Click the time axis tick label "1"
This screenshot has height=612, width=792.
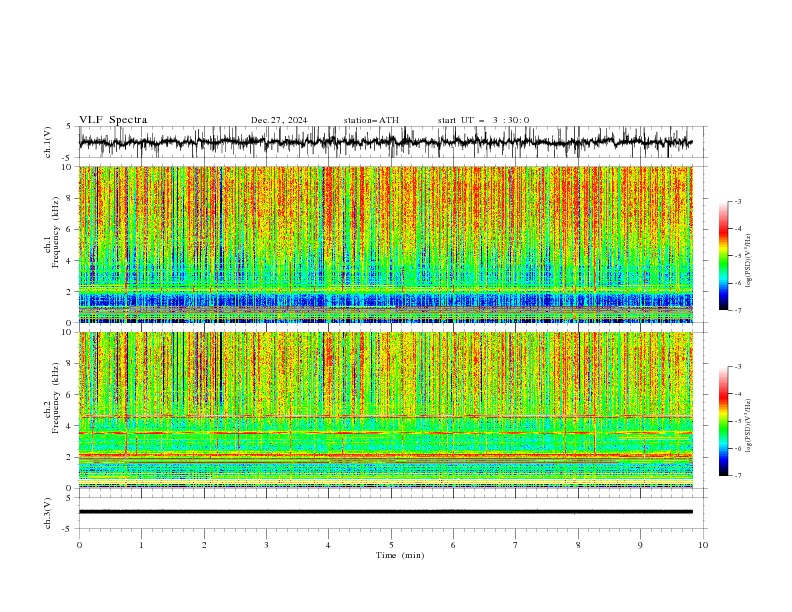[x=141, y=545]
